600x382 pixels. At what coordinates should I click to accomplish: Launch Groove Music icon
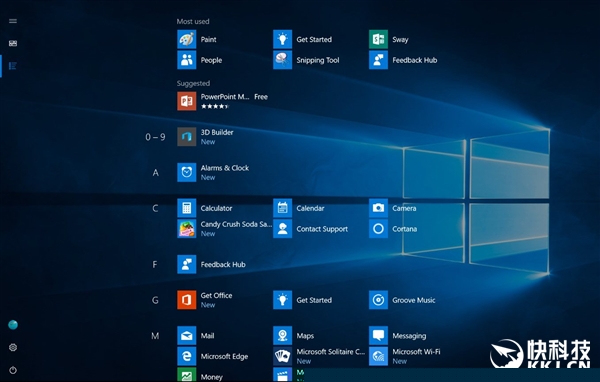coord(378,300)
